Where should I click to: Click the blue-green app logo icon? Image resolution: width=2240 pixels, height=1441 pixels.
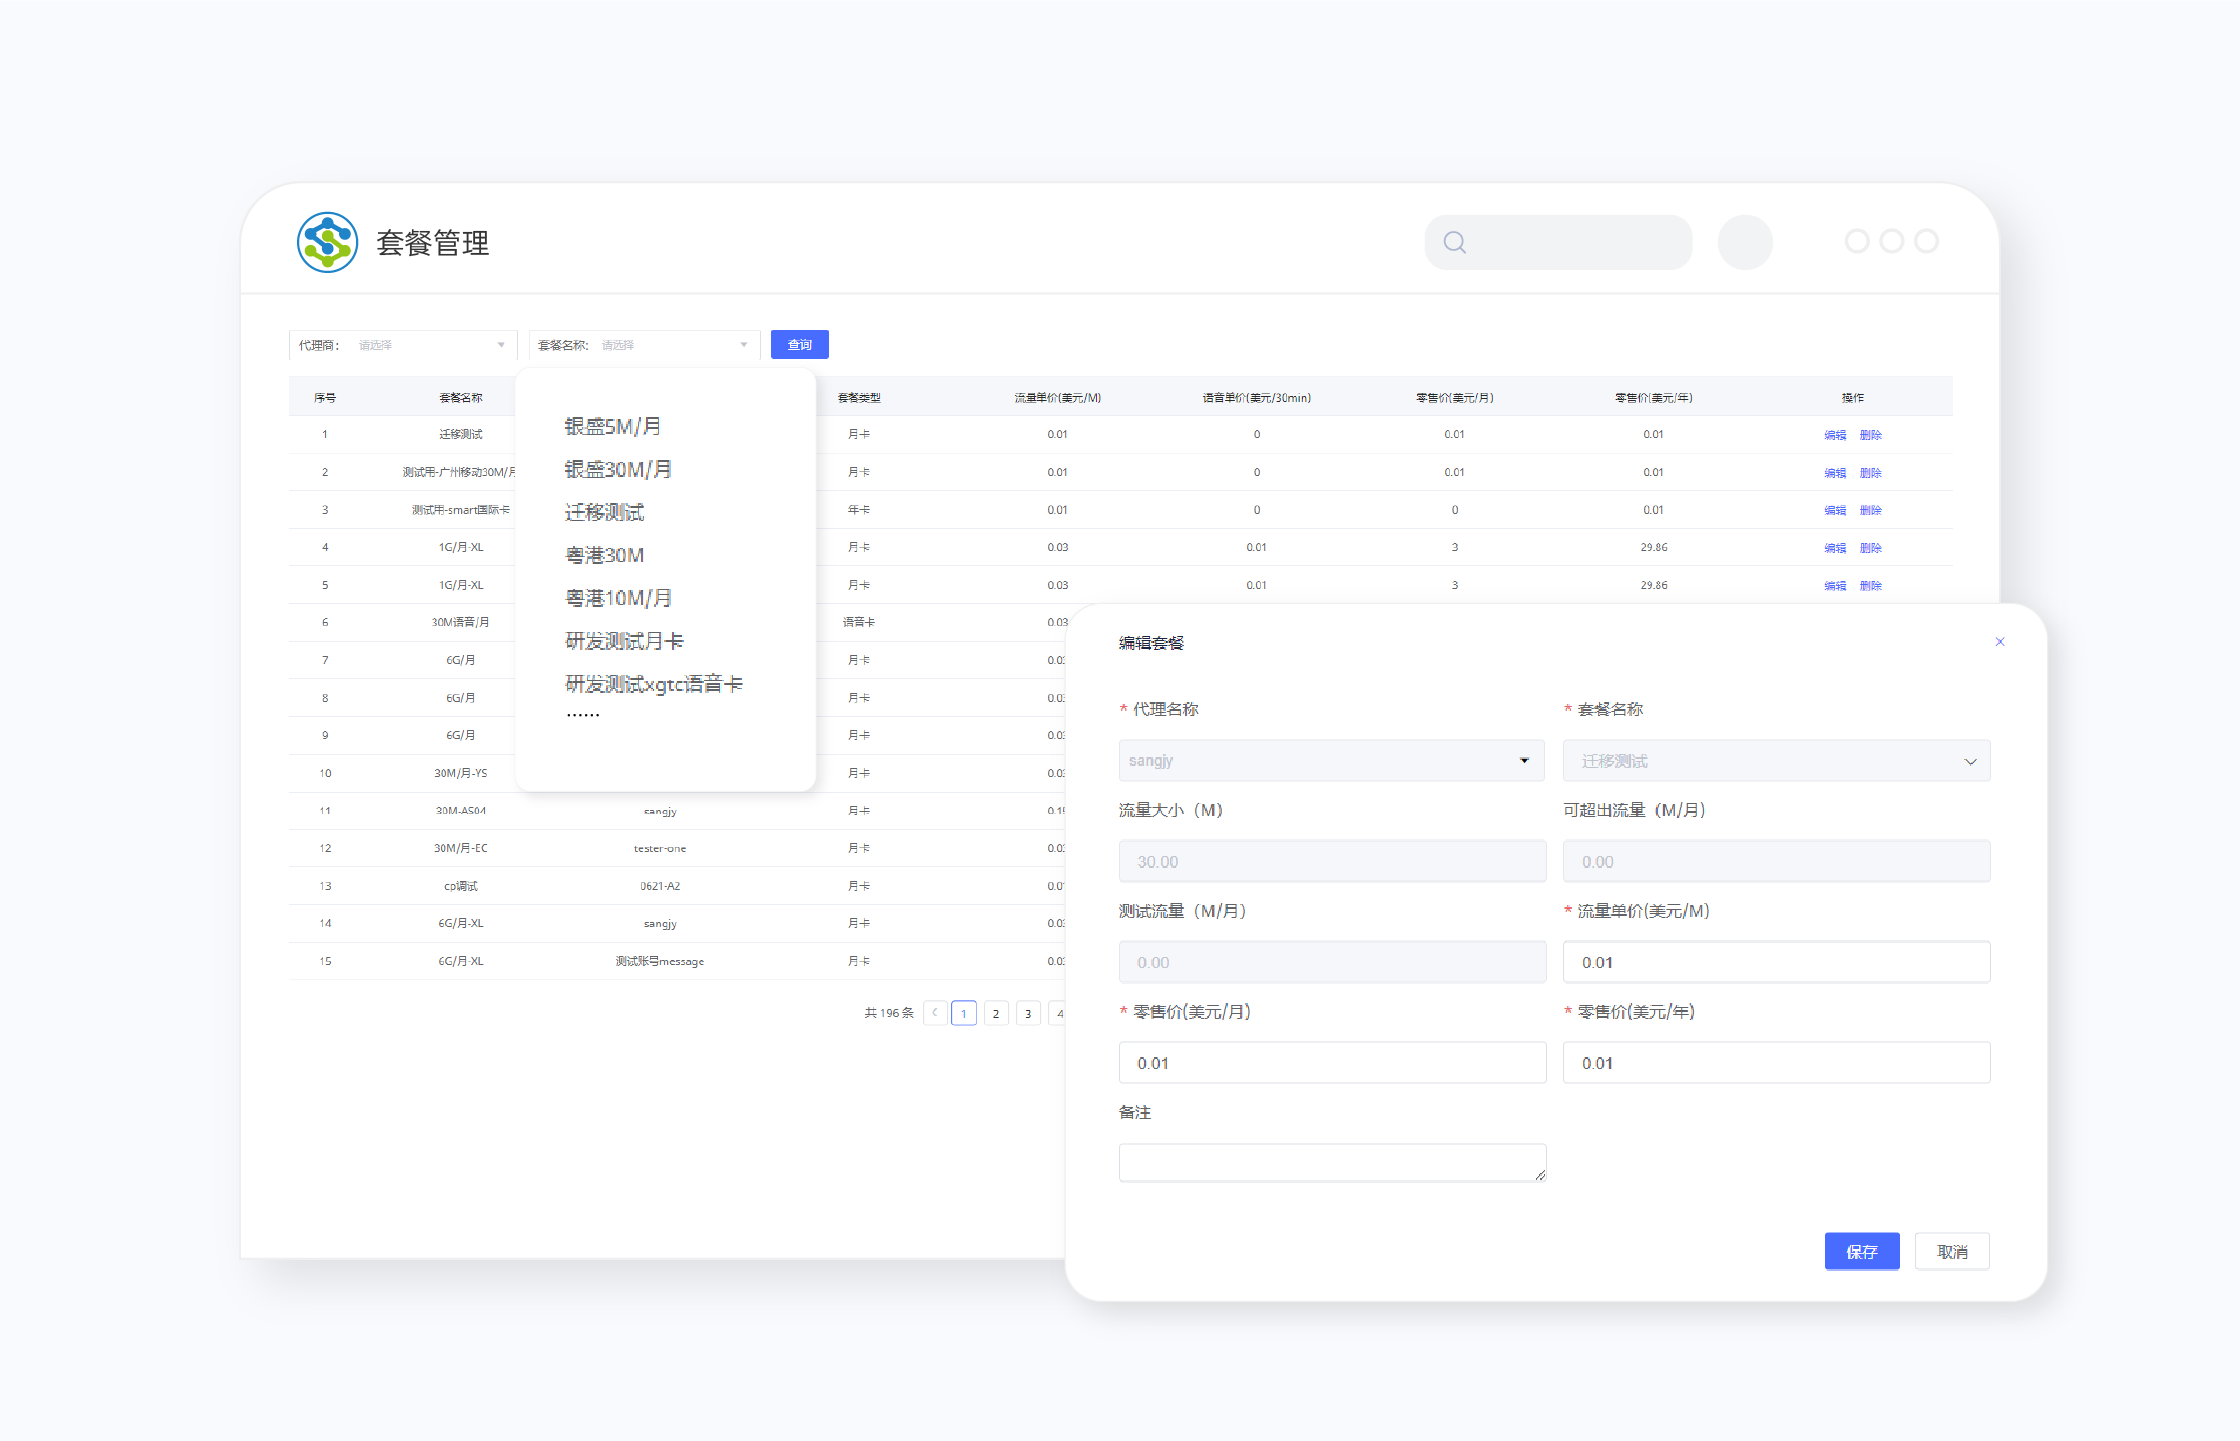[327, 242]
